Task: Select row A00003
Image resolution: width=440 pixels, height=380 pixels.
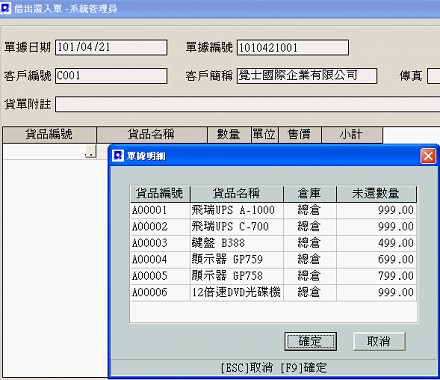Action: (273, 243)
